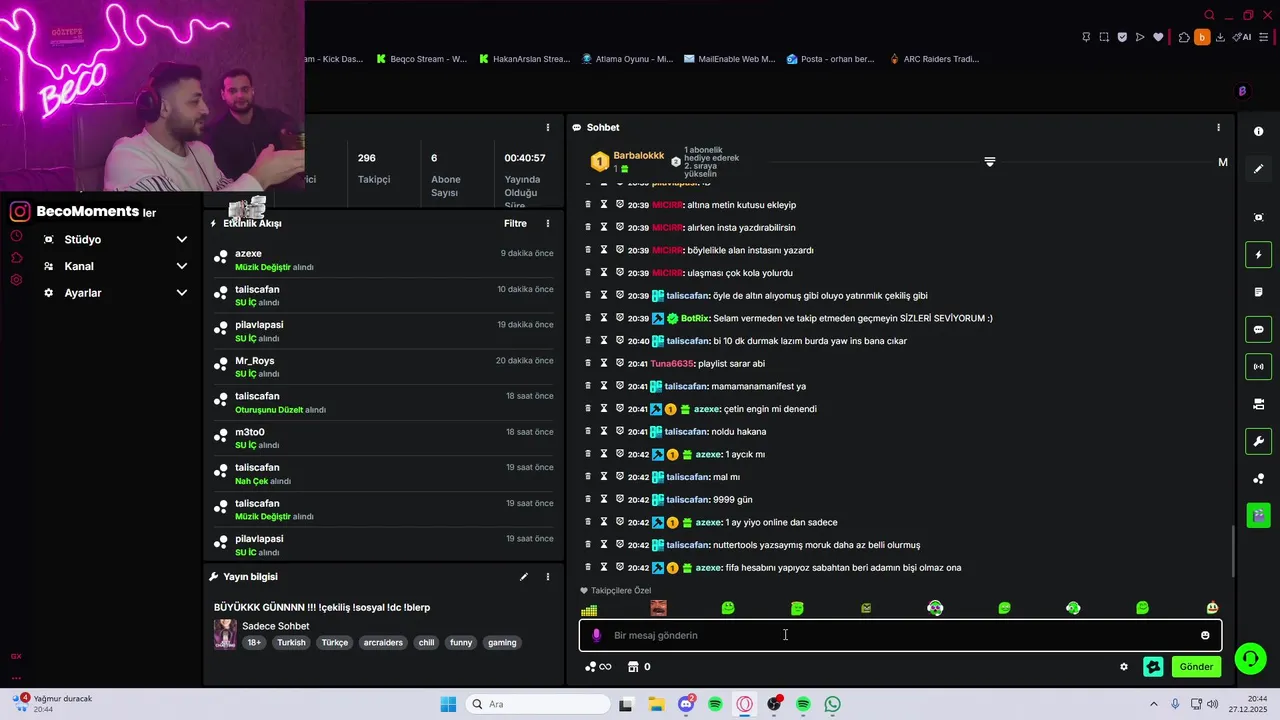The width and height of the screenshot is (1280, 720).
Task: Switch to the ARC Raiders Trading tab
Action: coord(934,59)
